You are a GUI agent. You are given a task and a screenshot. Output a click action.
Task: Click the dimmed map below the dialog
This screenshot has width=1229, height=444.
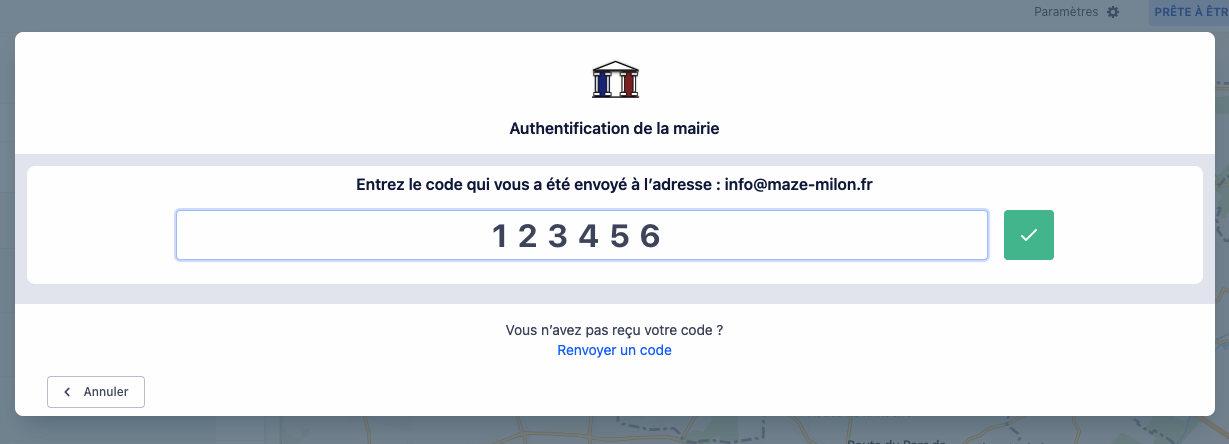pyautogui.click(x=700, y=431)
